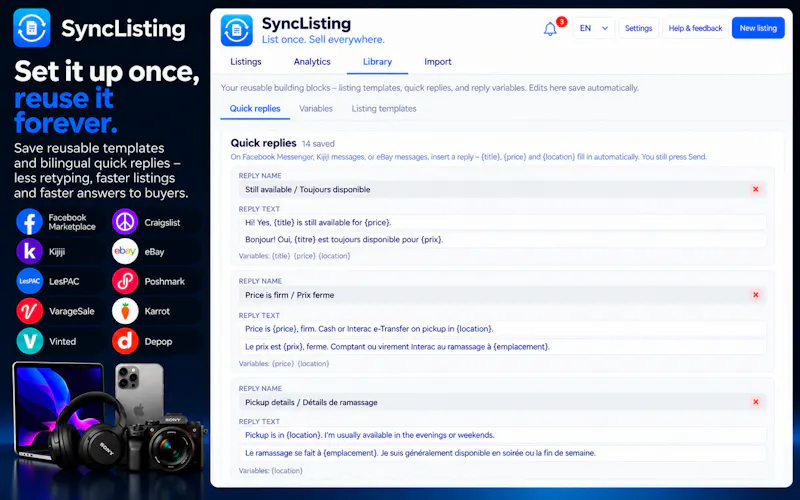800x500 pixels.
Task: Insert {location} variable in Pickup details reply
Action: (287, 470)
